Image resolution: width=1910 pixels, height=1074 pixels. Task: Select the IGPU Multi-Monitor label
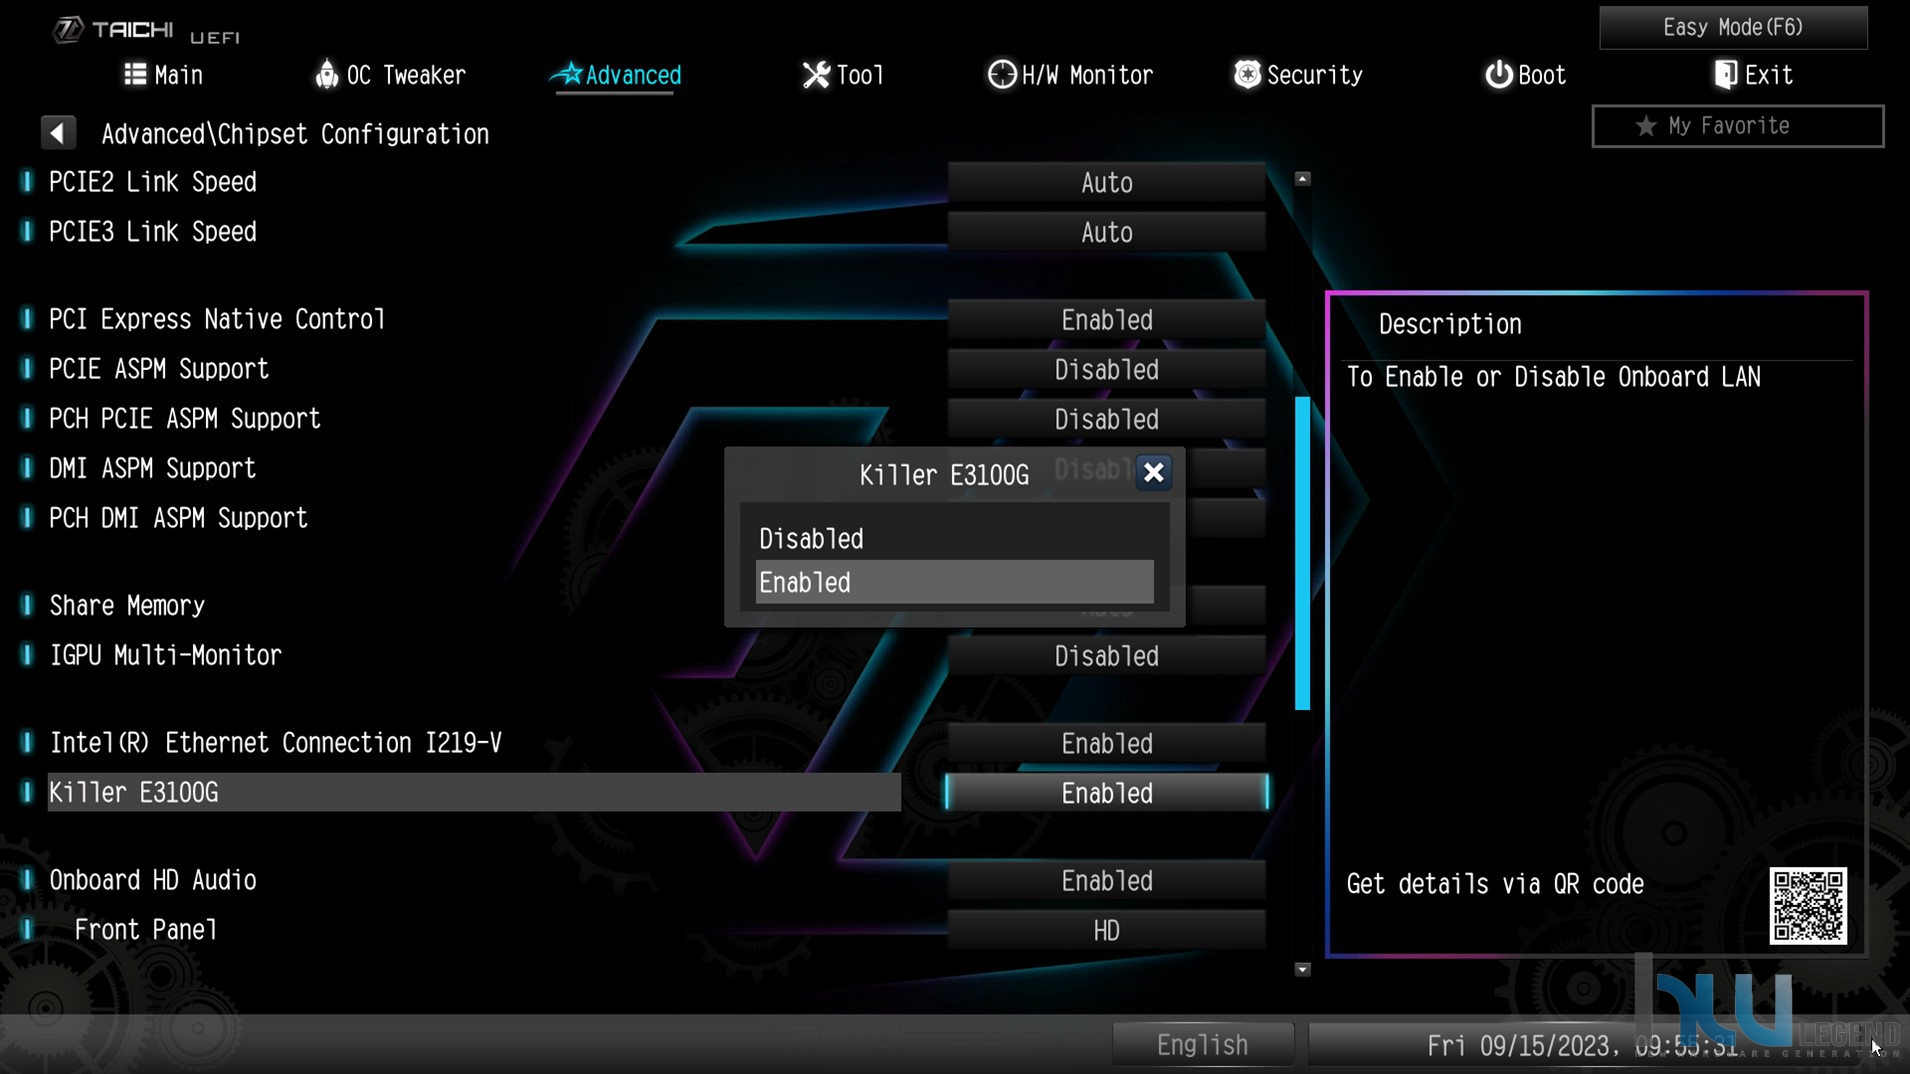166,656
